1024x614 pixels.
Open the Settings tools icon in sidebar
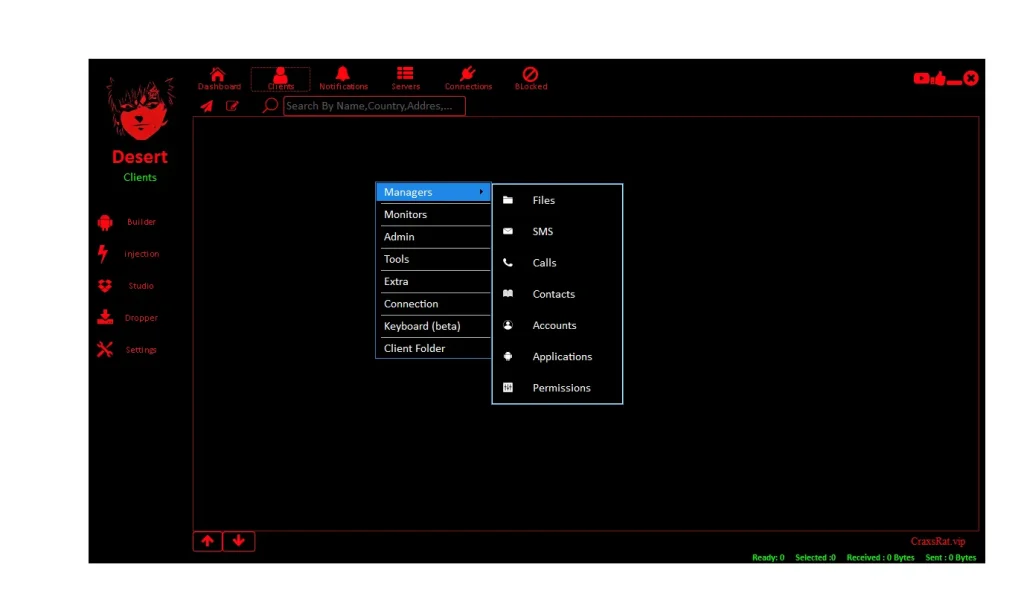coord(105,350)
